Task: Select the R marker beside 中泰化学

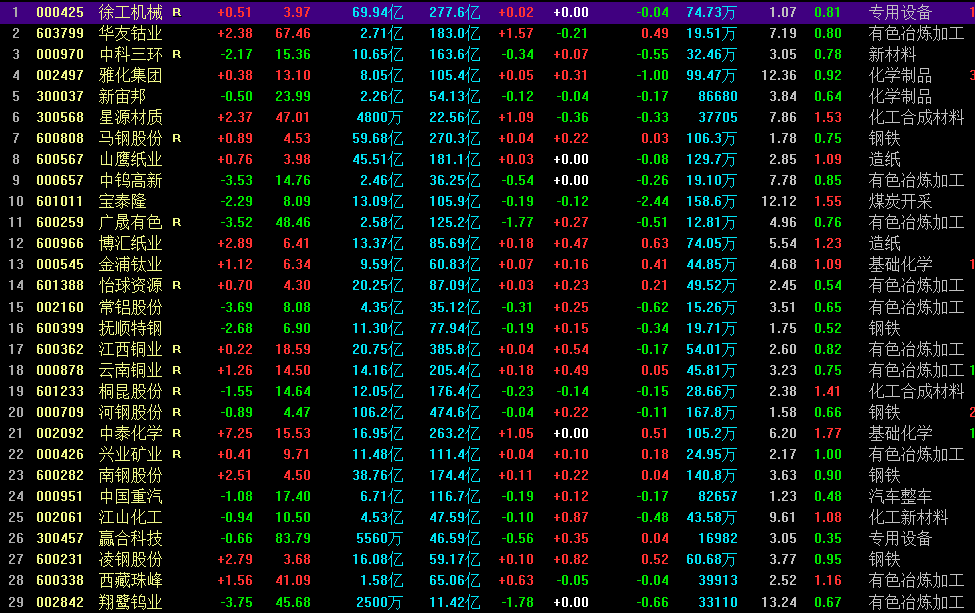Action: pos(177,433)
